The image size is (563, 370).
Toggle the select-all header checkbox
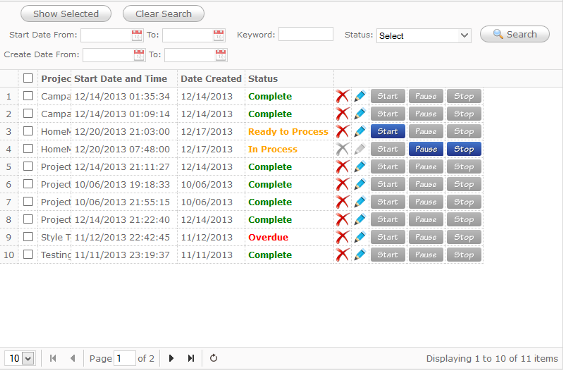pyautogui.click(x=28, y=78)
